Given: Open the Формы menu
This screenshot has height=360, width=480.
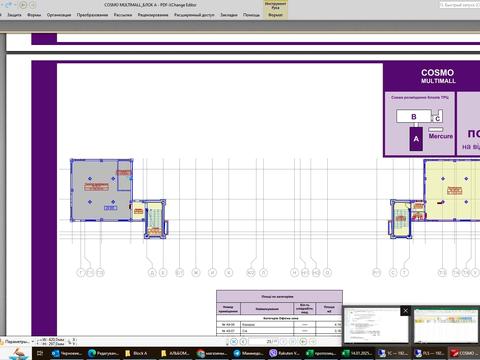Looking at the screenshot, I should coord(34,15).
